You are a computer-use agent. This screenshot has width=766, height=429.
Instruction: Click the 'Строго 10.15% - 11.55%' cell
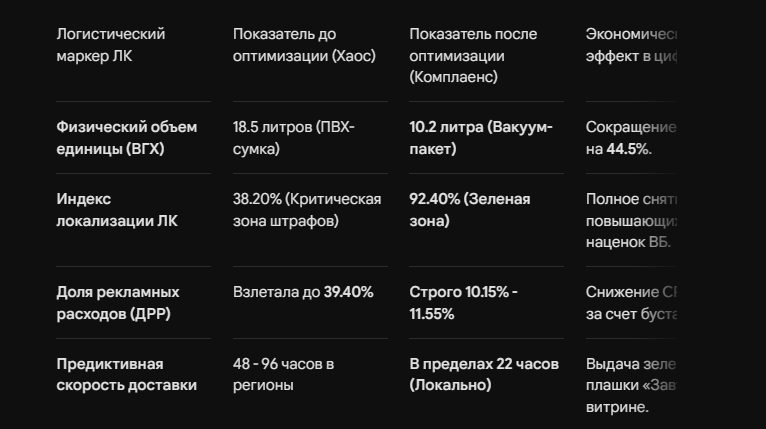coord(463,303)
